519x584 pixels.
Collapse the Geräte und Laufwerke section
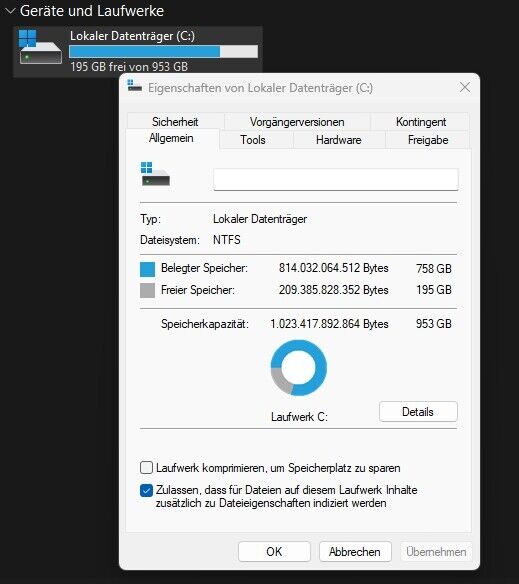pyautogui.click(x=10, y=11)
